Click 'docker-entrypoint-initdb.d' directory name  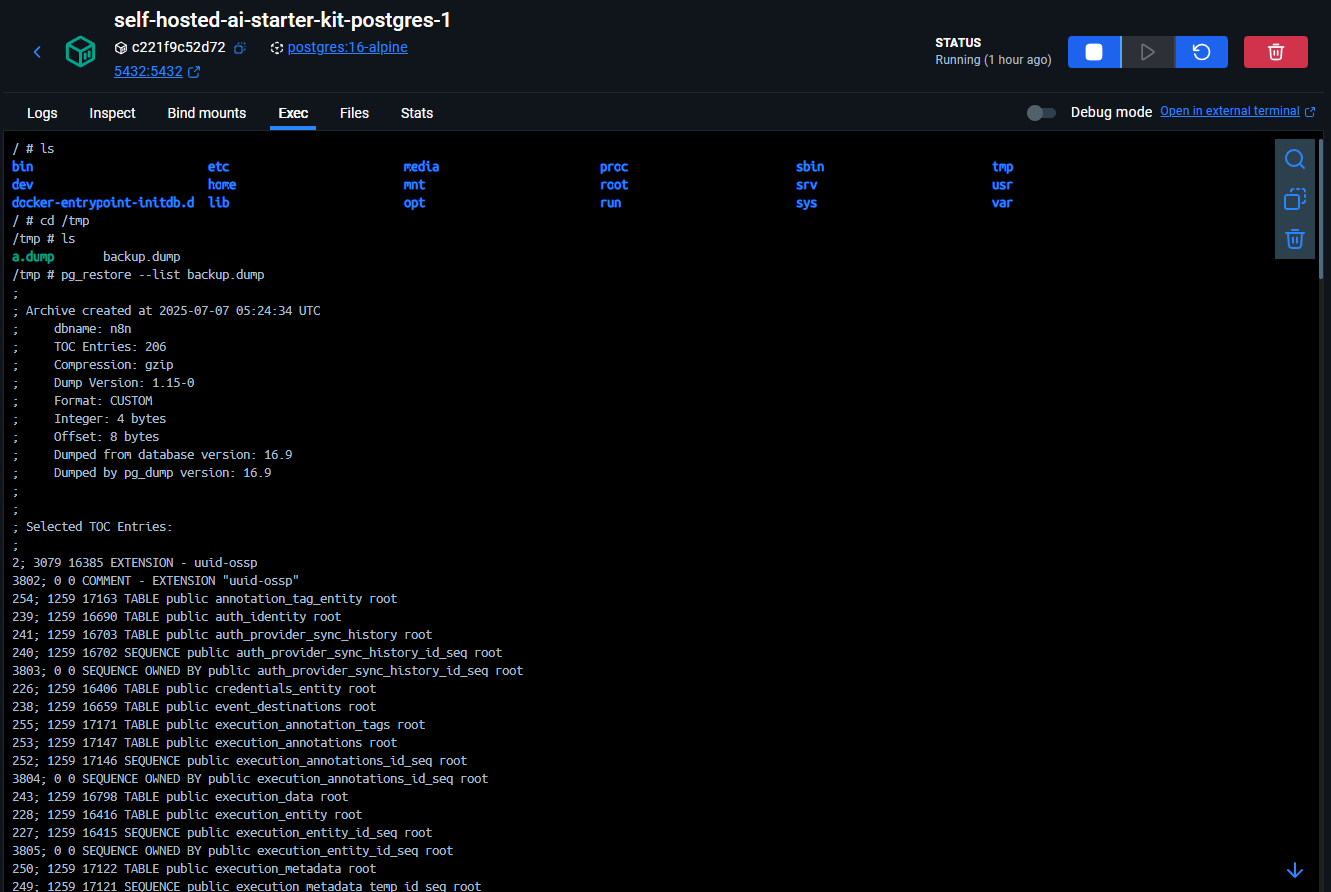pos(103,203)
